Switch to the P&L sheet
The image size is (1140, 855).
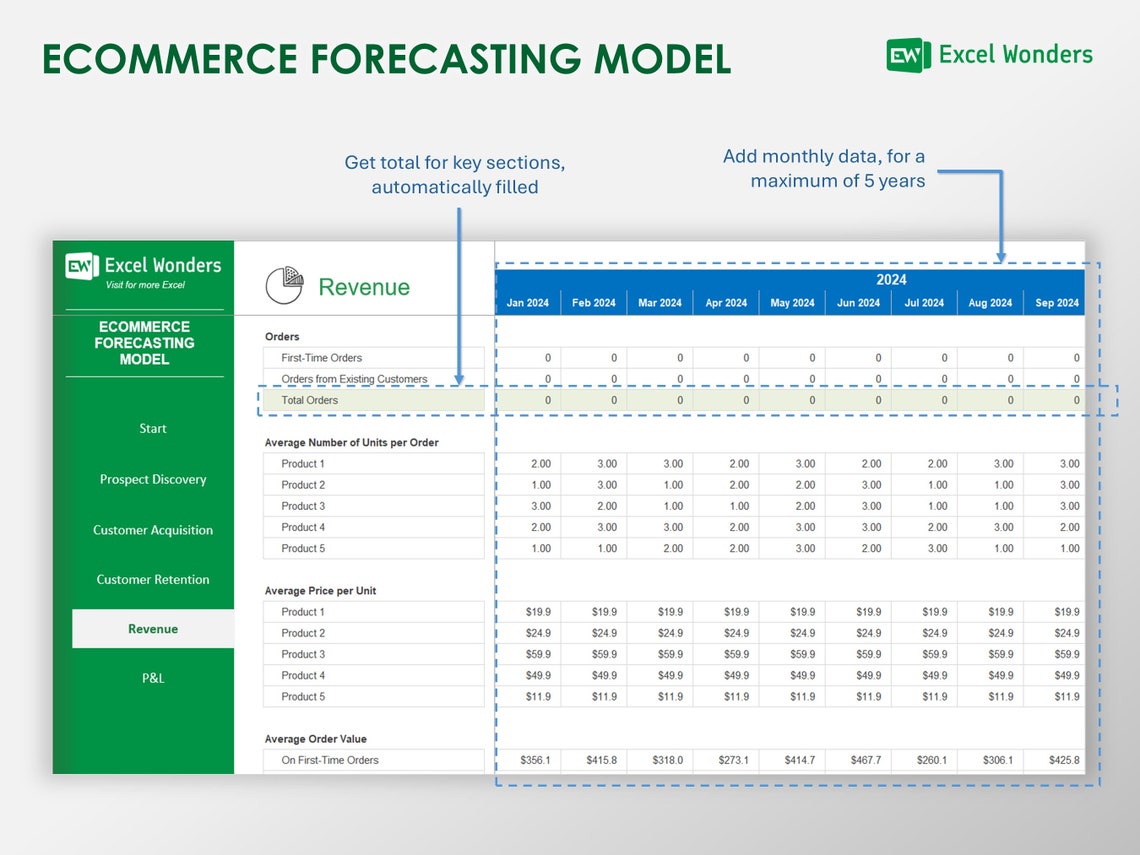pos(152,677)
